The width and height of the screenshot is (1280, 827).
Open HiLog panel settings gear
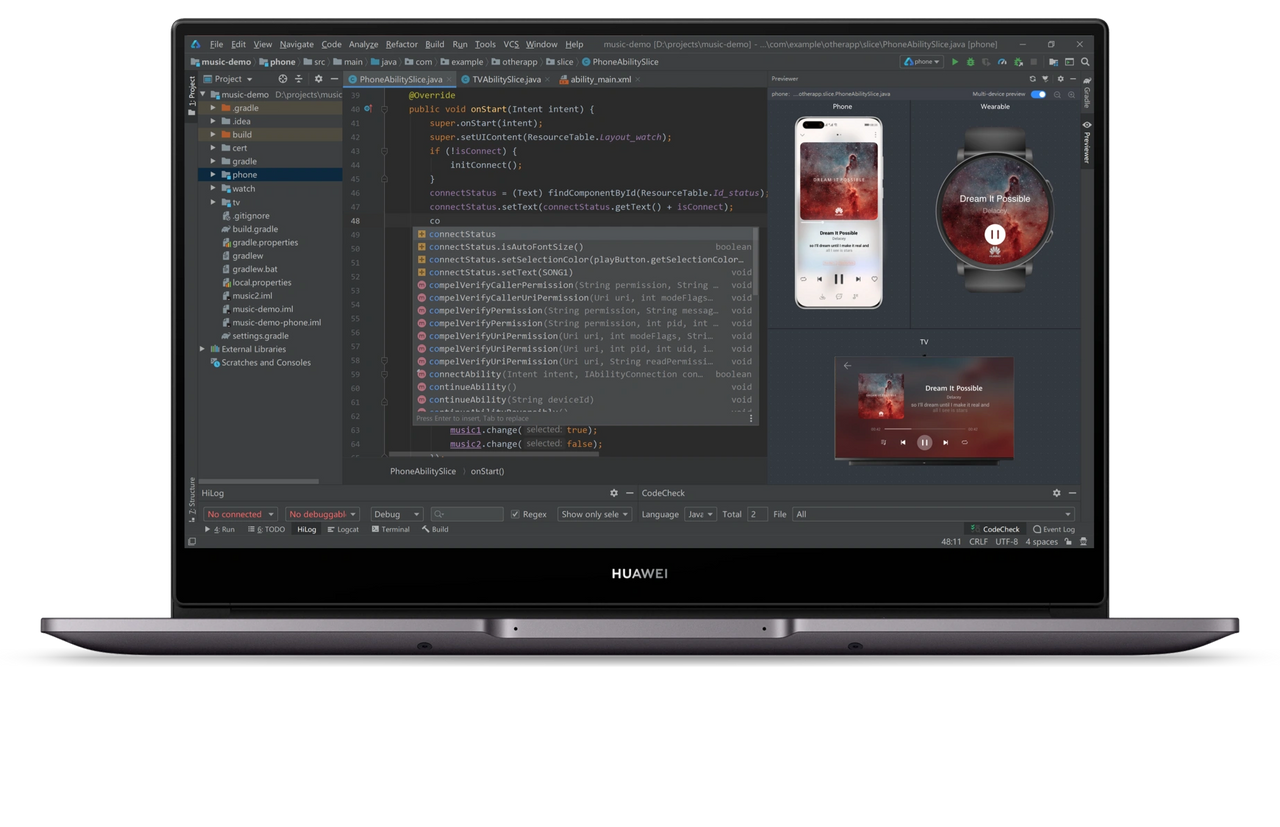pos(614,492)
